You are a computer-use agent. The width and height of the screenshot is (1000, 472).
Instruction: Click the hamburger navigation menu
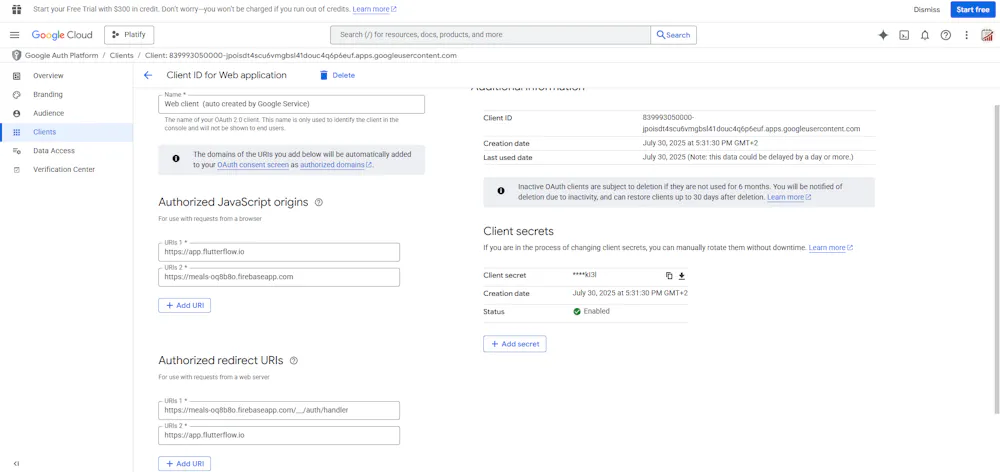[15, 35]
